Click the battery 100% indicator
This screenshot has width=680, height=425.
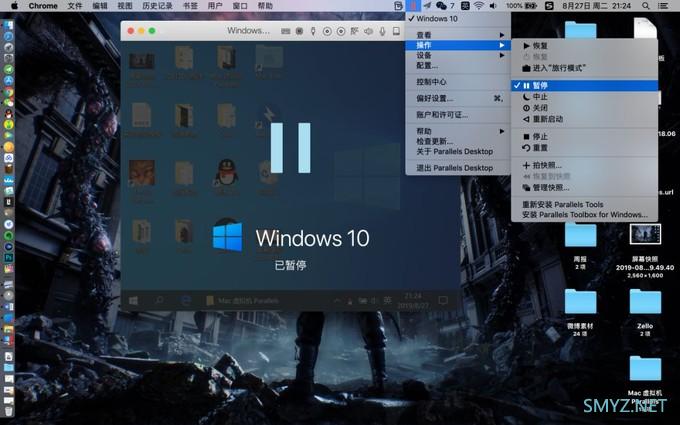521,6
